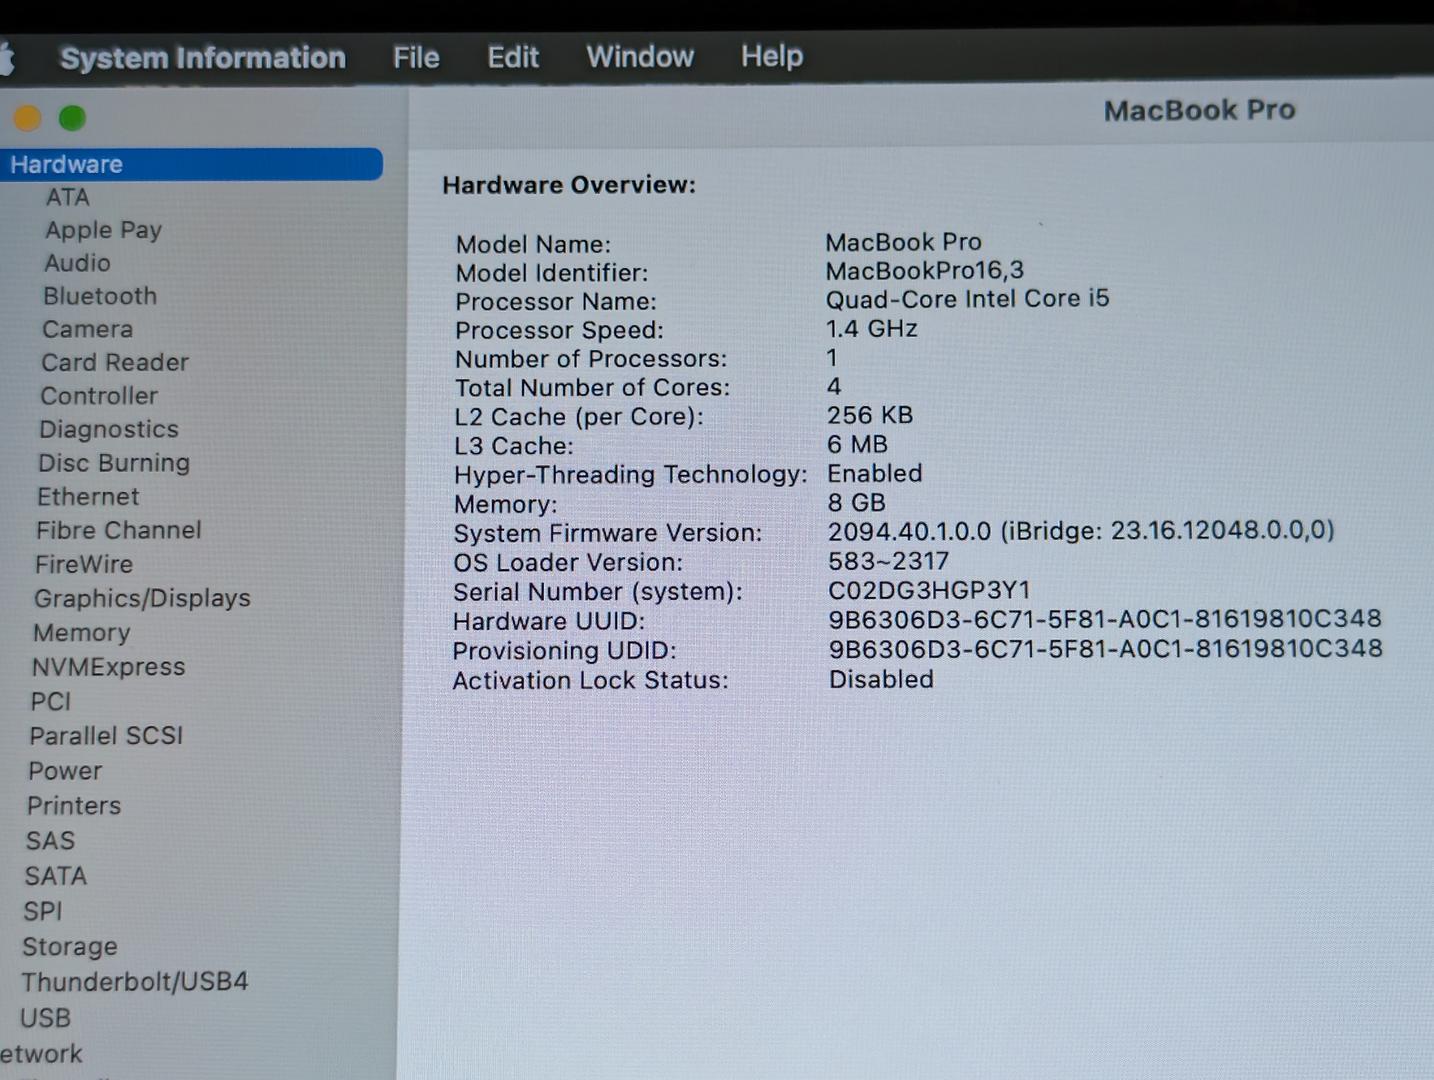1434x1080 pixels.
Task: Open the File menu
Action: click(416, 58)
